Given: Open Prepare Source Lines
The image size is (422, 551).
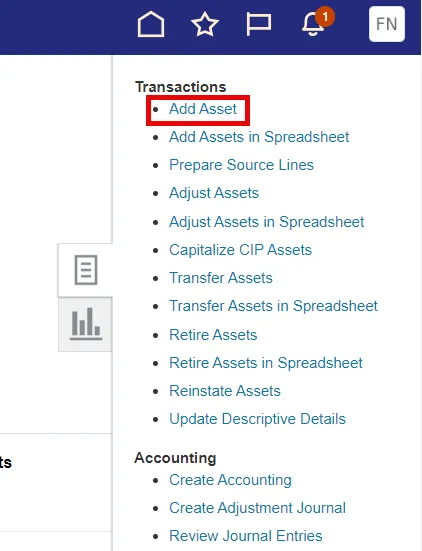Looking at the screenshot, I should click(241, 165).
